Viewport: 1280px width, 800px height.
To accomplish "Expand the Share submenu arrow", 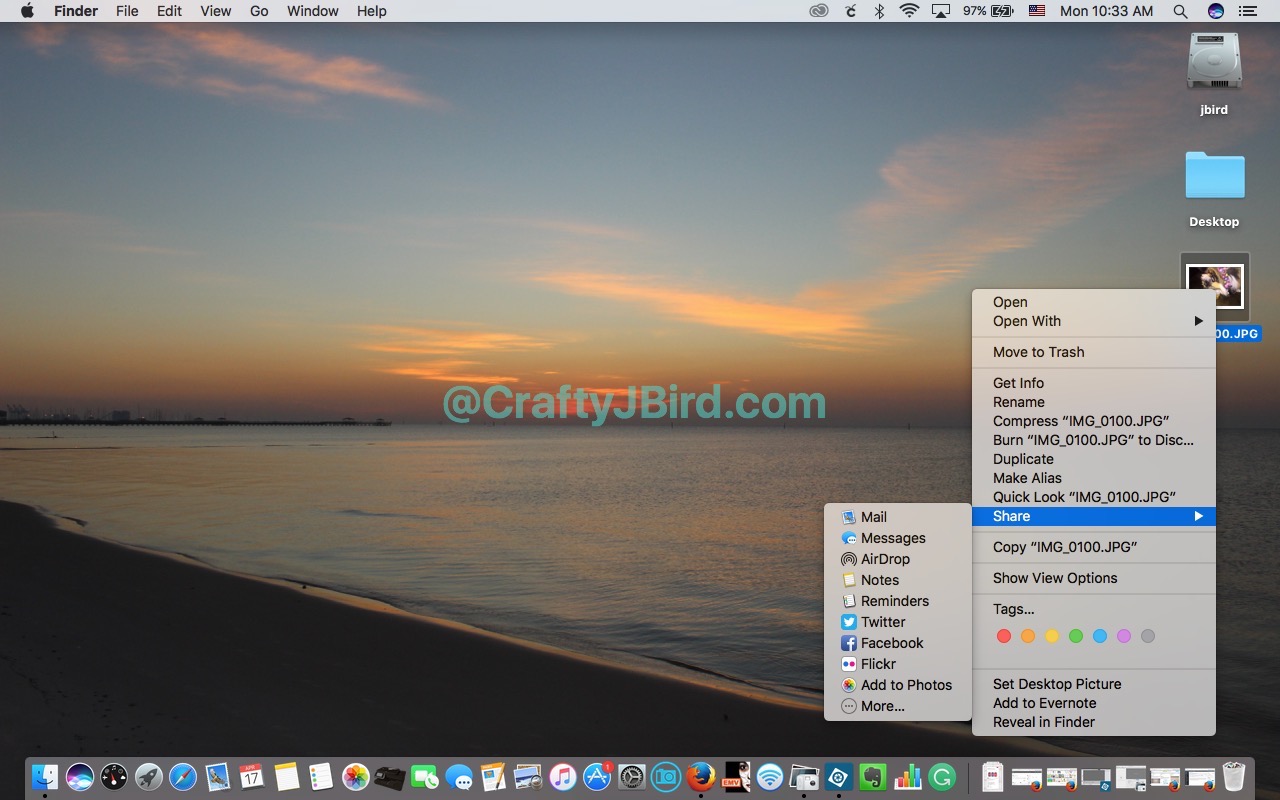I will tap(1198, 516).
